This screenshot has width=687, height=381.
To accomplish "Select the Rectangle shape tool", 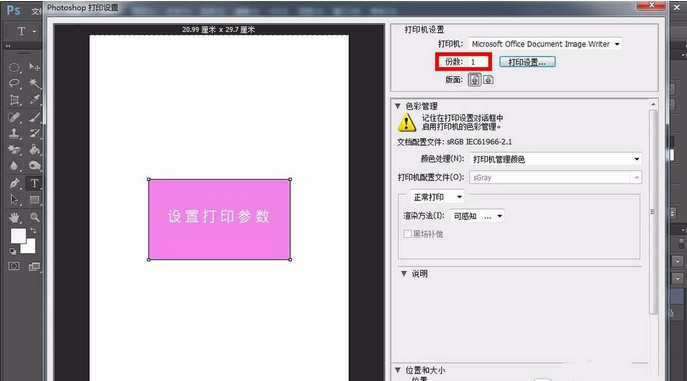I will coord(34,200).
